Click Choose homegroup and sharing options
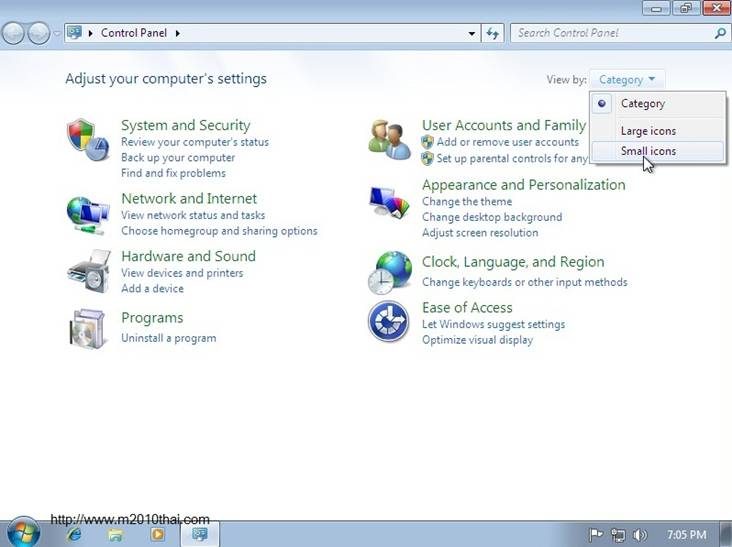Image resolution: width=732 pixels, height=547 pixels. (x=219, y=231)
